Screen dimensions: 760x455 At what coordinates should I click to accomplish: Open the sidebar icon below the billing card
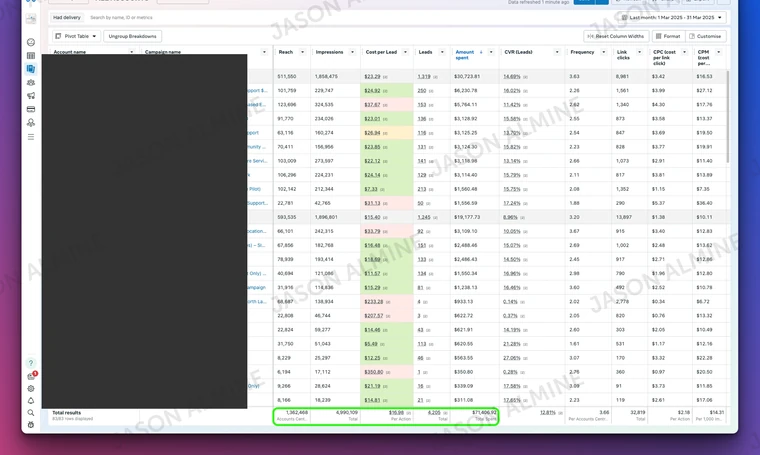[x=31, y=123]
